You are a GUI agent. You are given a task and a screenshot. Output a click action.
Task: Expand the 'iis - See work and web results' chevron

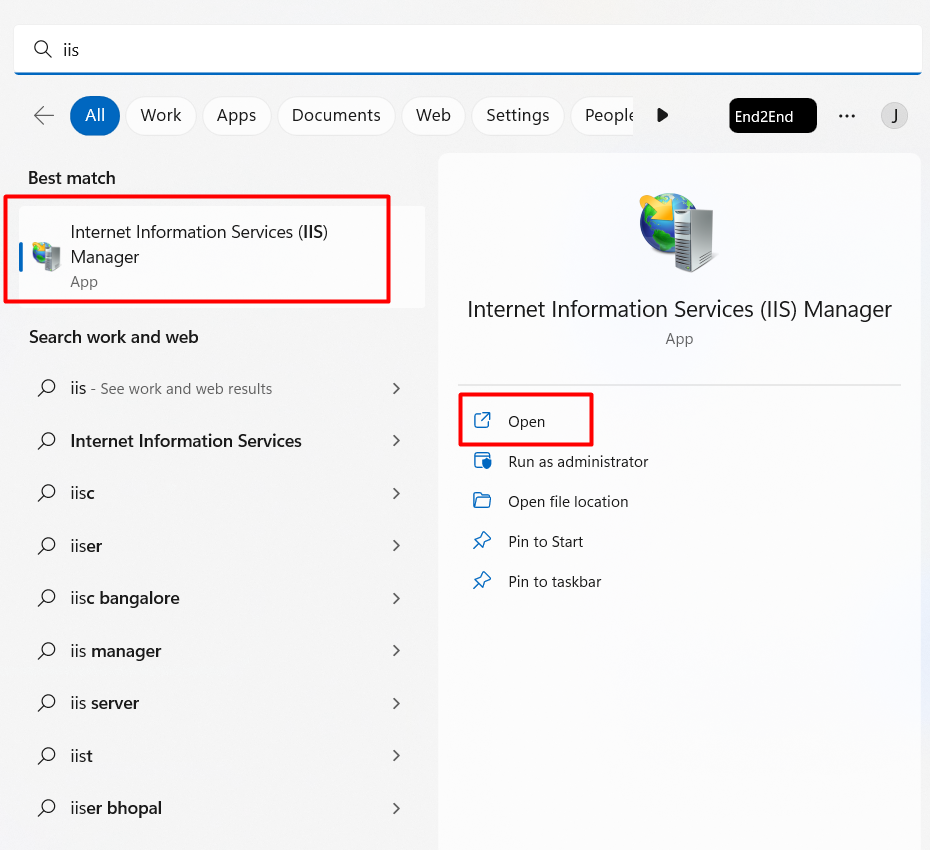(396, 389)
